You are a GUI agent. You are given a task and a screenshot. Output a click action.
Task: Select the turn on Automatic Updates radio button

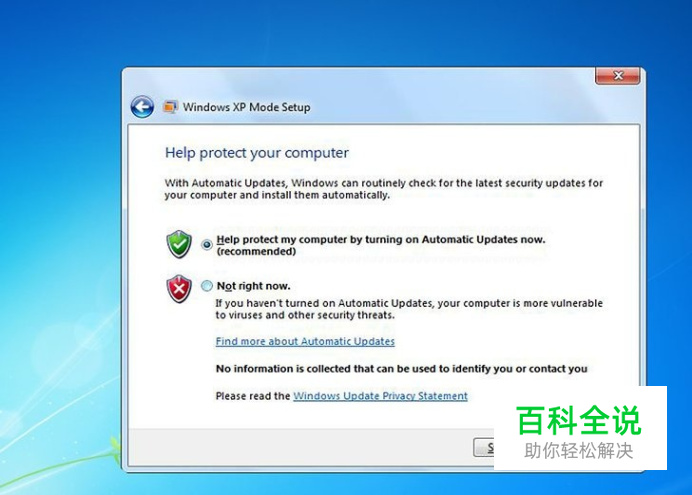coord(207,244)
